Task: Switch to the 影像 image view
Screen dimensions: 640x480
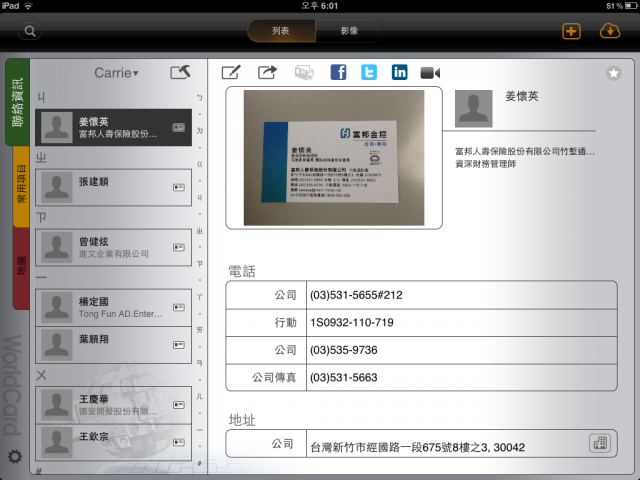Action: pyautogui.click(x=349, y=31)
